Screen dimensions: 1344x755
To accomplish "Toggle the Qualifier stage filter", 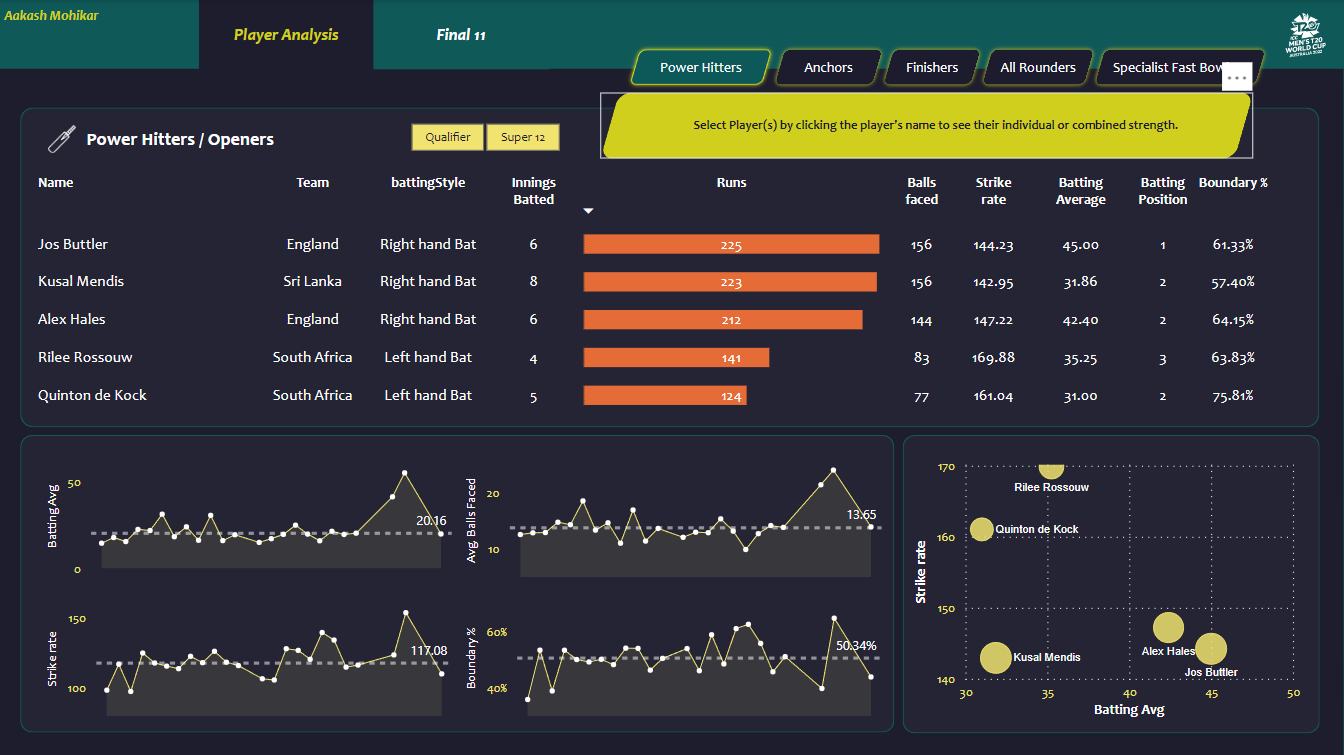I will (x=447, y=137).
